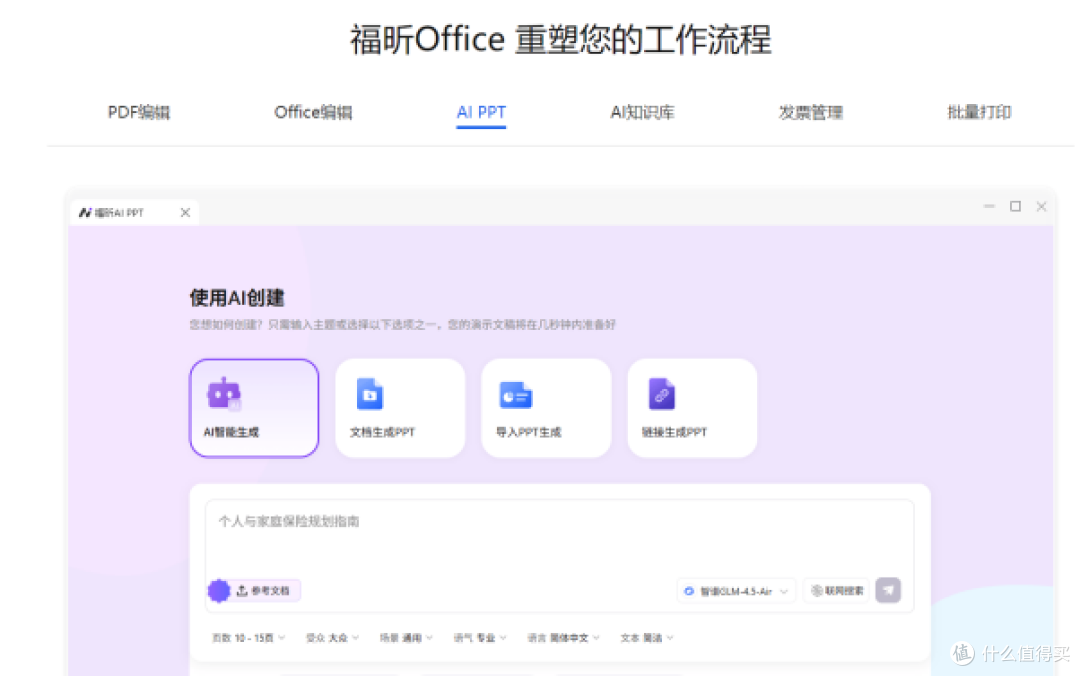
Task: Click the purple badge icon beside 参考文档
Action: coord(219,591)
